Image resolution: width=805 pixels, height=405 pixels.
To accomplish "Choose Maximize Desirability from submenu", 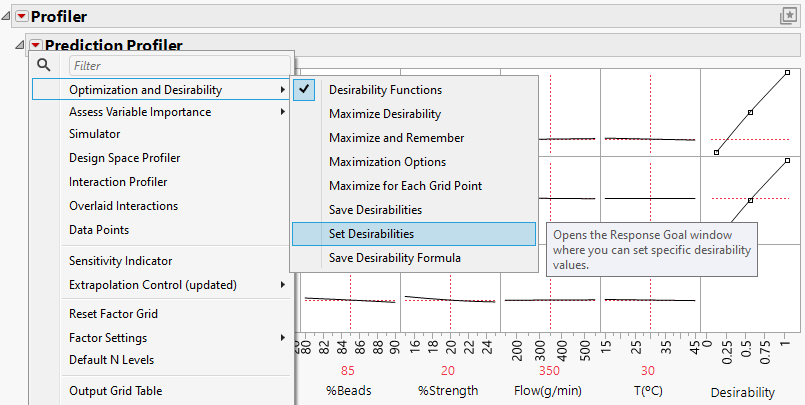I will [x=384, y=114].
